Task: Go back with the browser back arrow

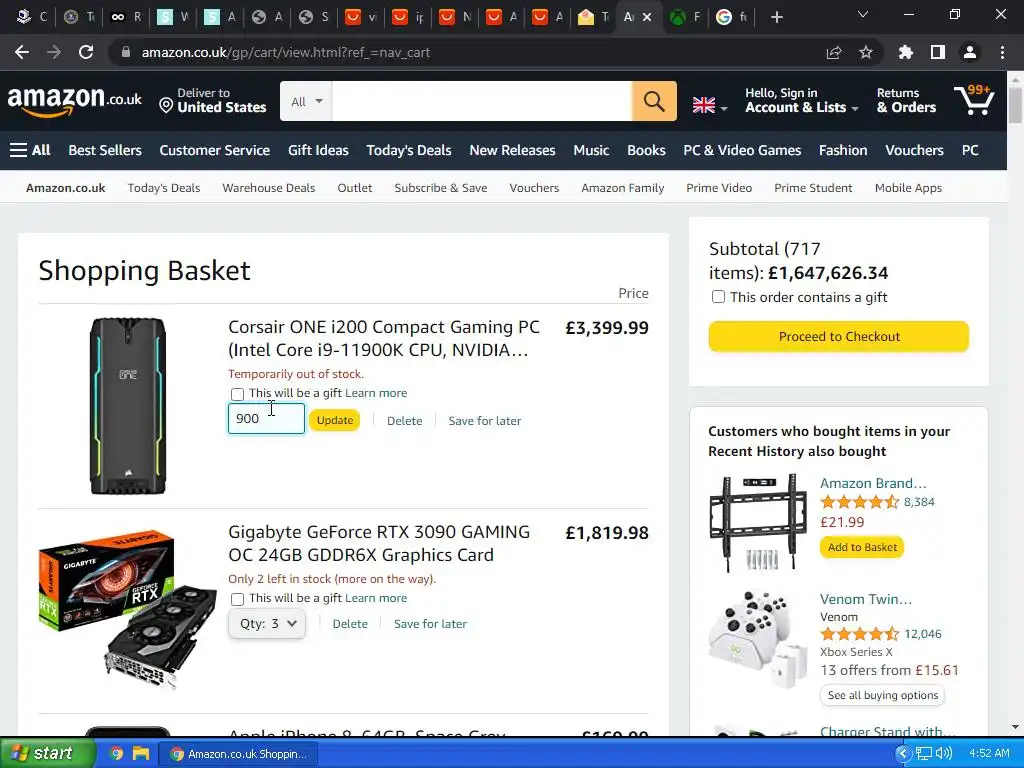Action: 22,52
